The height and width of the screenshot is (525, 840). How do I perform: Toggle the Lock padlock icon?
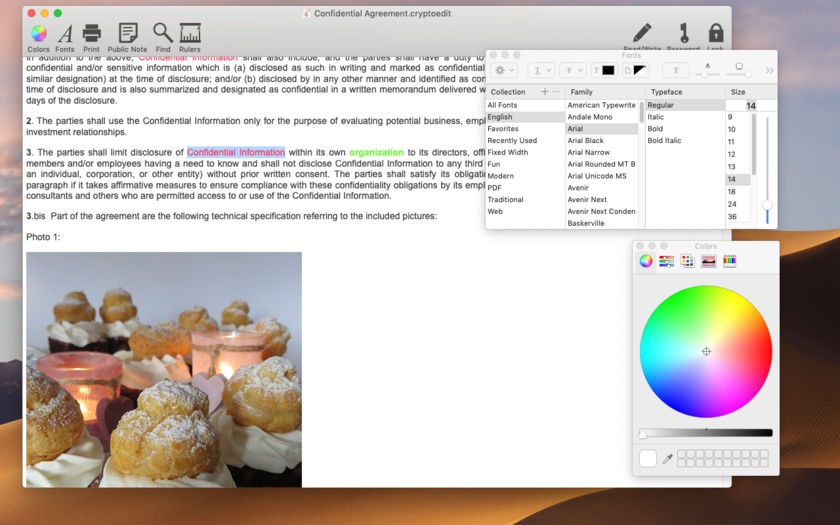point(715,34)
